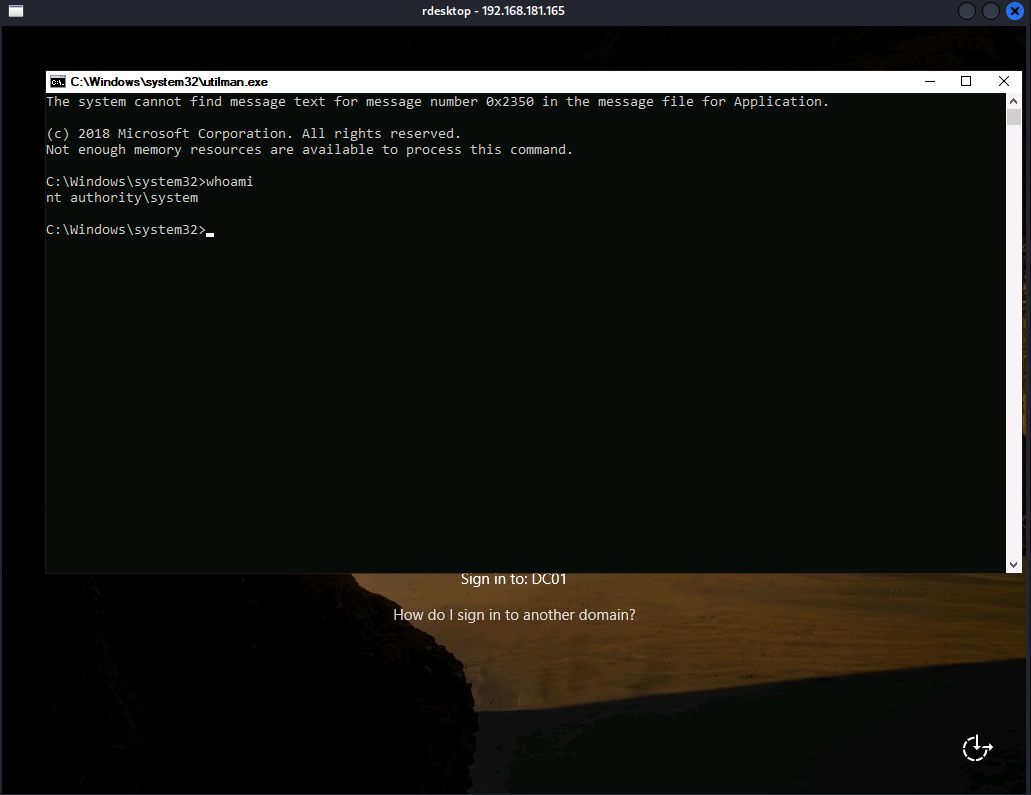Open 'How do I sign in to another domain?'
This screenshot has height=795, width=1031.
[x=514, y=615]
